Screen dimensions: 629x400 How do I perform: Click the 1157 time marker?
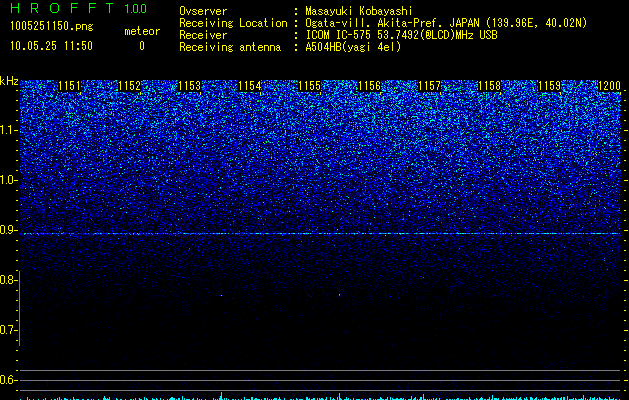tap(430, 86)
